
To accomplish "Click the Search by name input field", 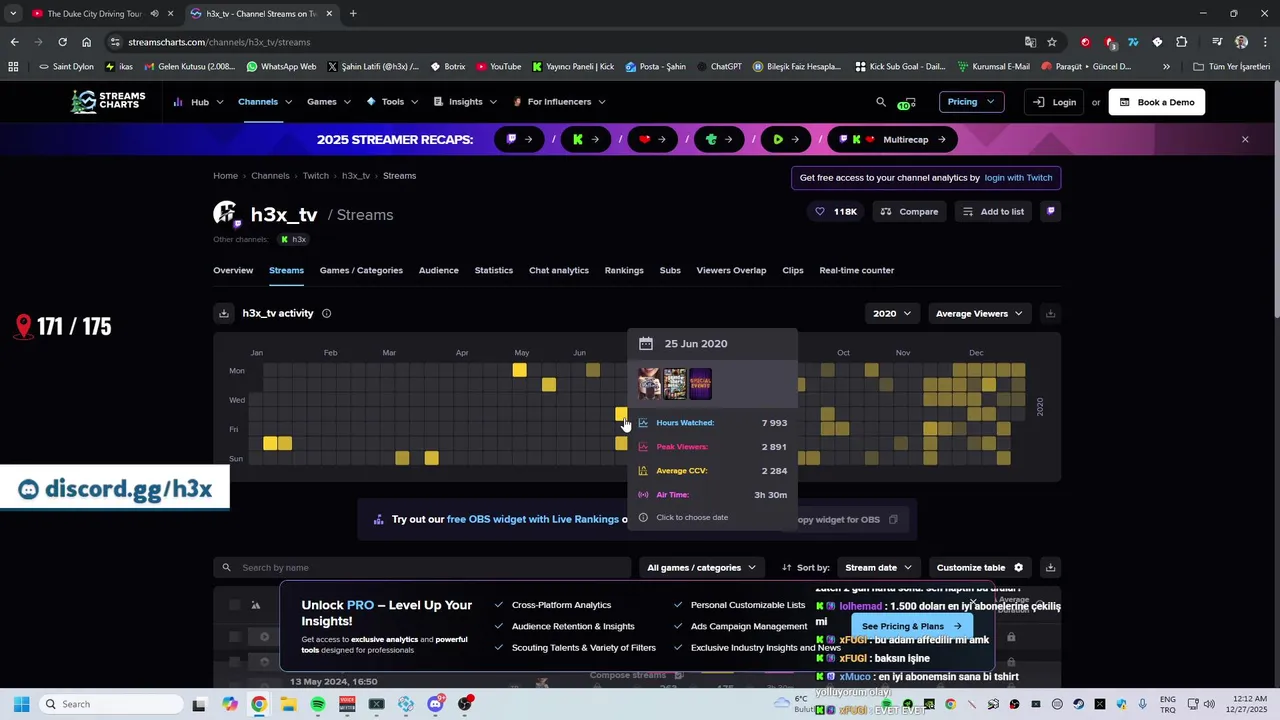I will click(423, 567).
